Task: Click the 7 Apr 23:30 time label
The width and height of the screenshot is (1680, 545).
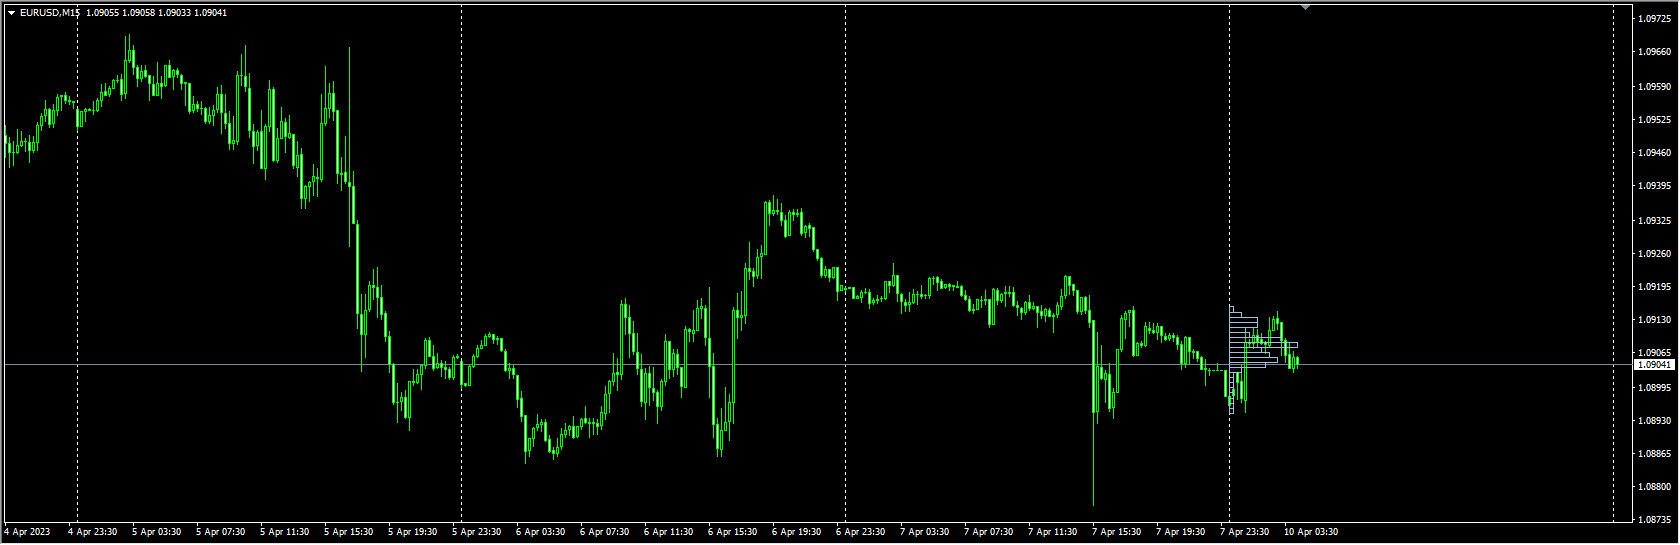Action: coord(1245,532)
